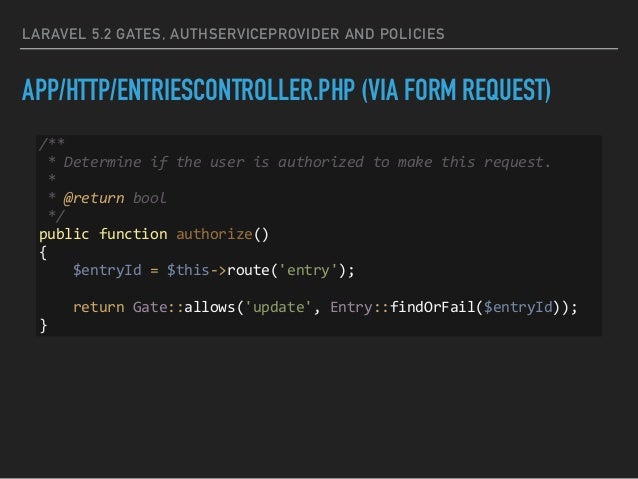Click the 'public' keyword in the code
Image resolution: width=638 pixels, height=479 pixels.
tap(64, 234)
